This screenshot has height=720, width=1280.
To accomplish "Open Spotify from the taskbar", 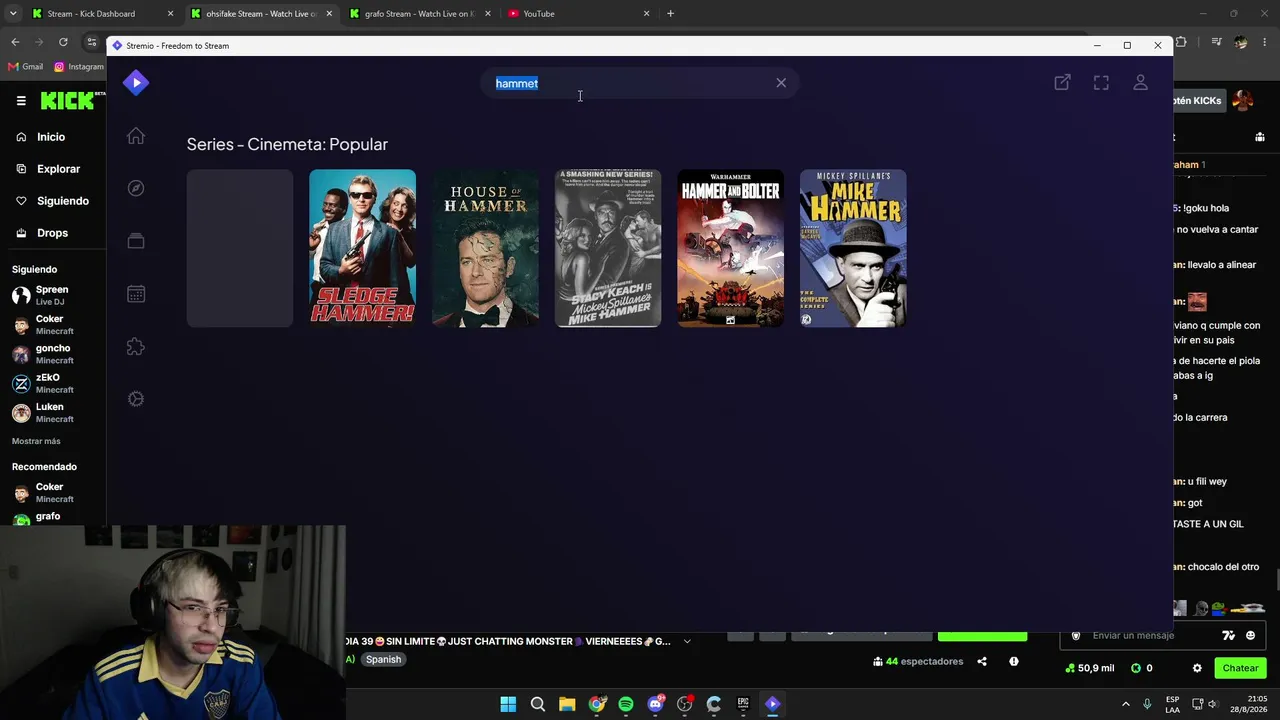I will [626, 704].
